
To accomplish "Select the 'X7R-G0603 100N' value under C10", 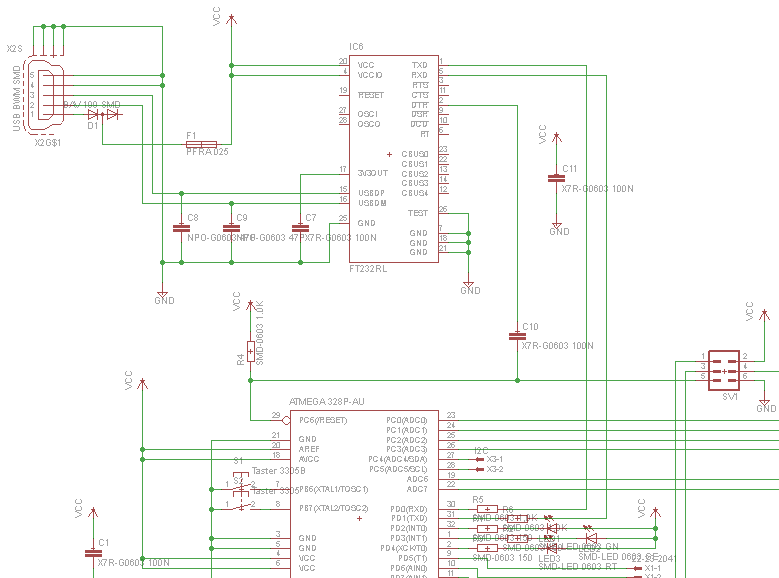I will click(557, 346).
